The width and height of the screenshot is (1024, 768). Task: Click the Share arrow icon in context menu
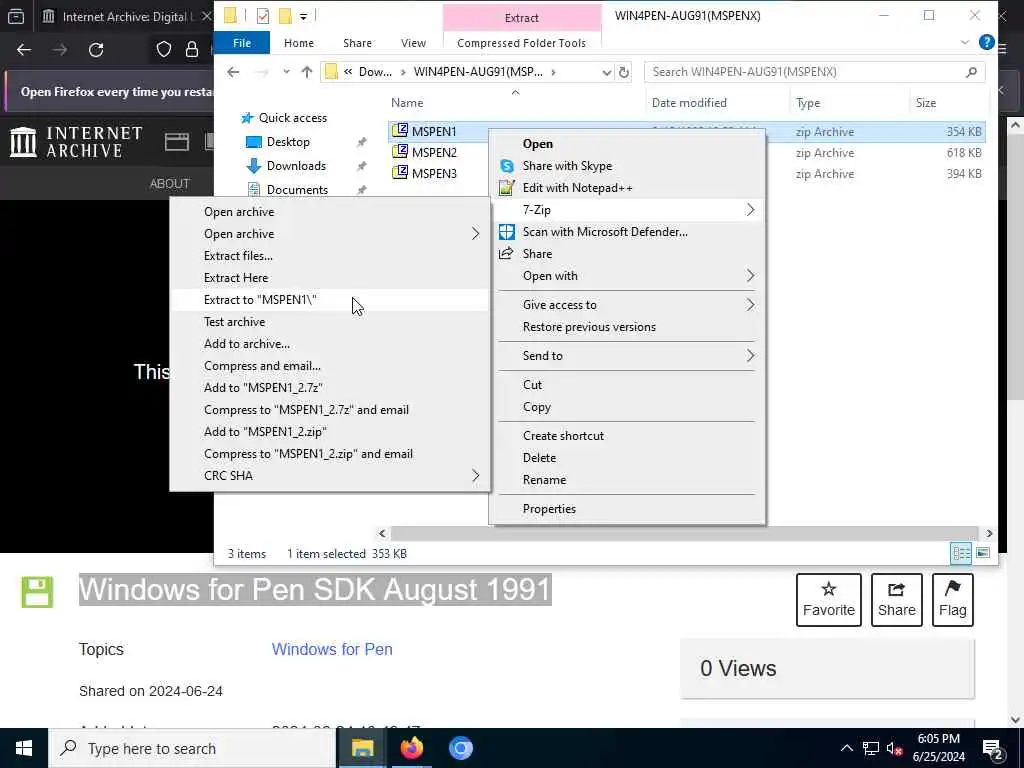coord(506,253)
